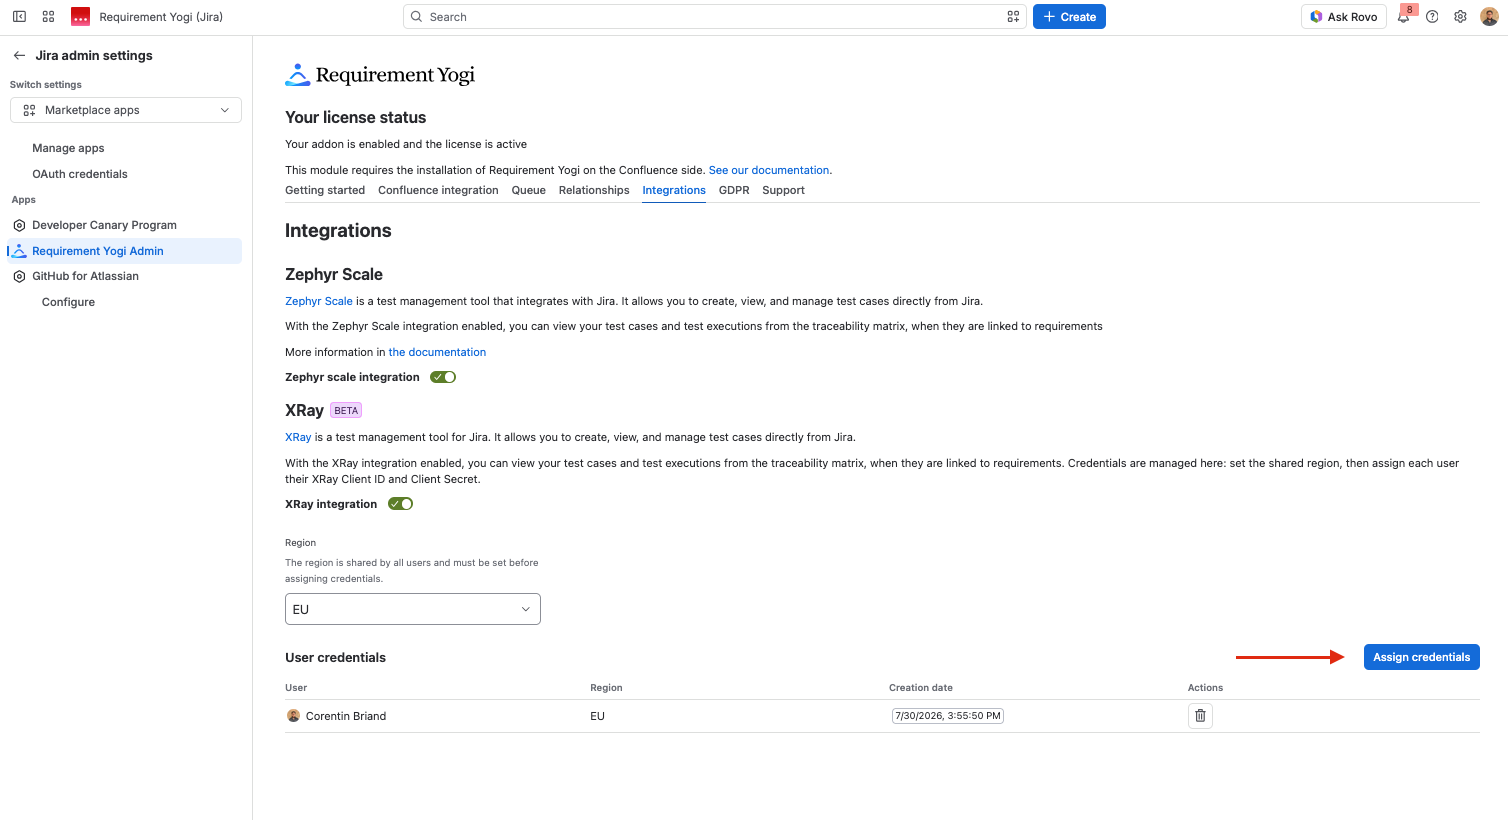Open the Support tab
This screenshot has height=820, width=1508.
(x=783, y=190)
